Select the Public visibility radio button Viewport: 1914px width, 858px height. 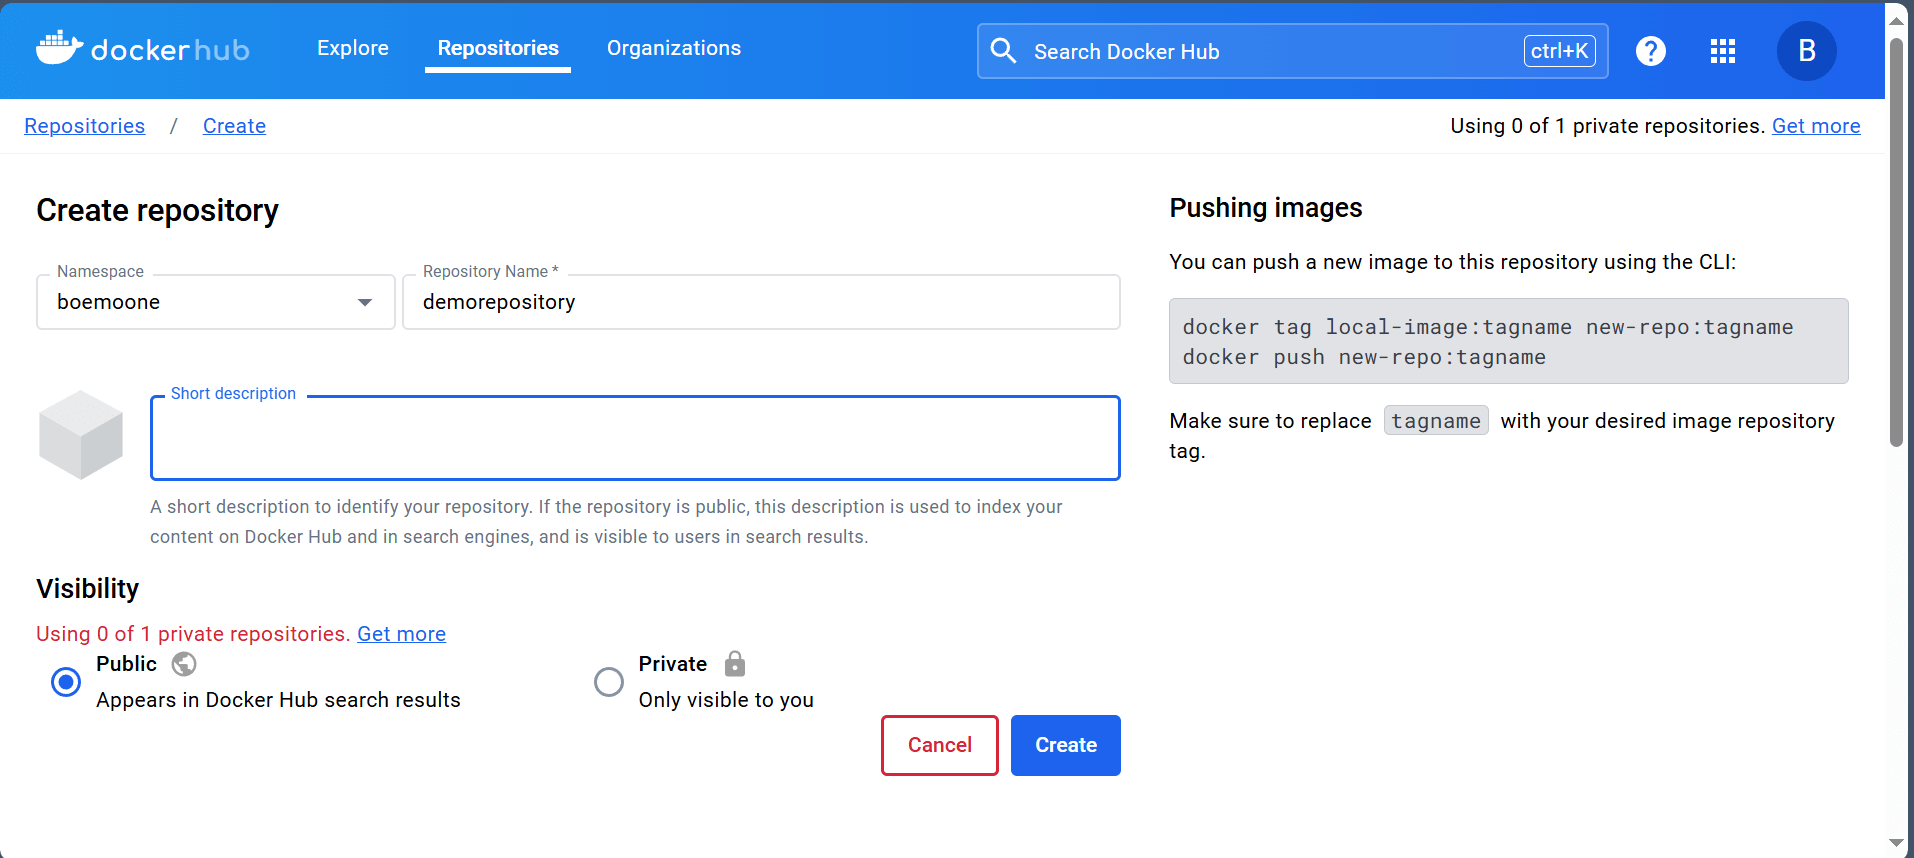click(66, 682)
